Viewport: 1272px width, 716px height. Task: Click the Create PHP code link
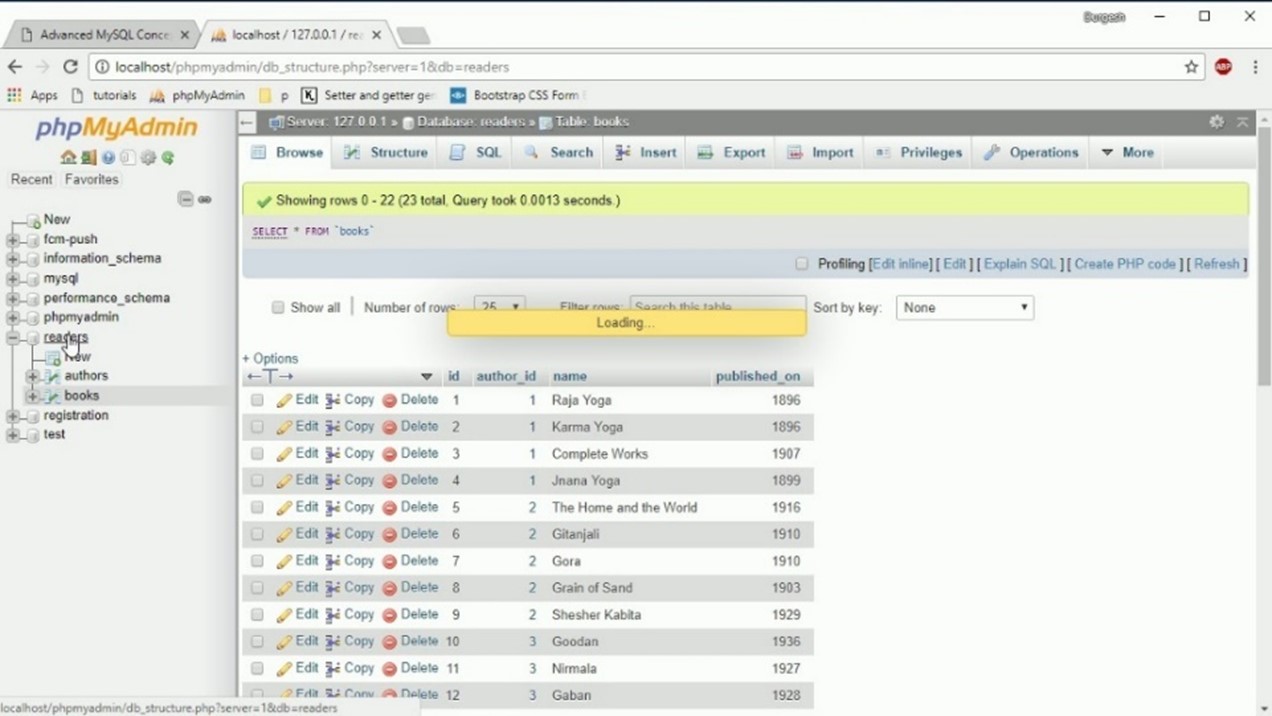[1124, 264]
